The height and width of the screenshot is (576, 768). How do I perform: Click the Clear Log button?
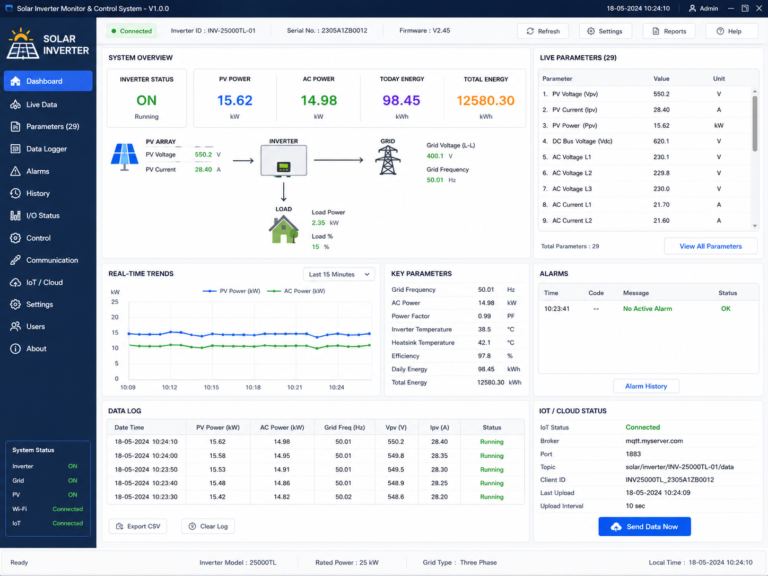(x=208, y=526)
